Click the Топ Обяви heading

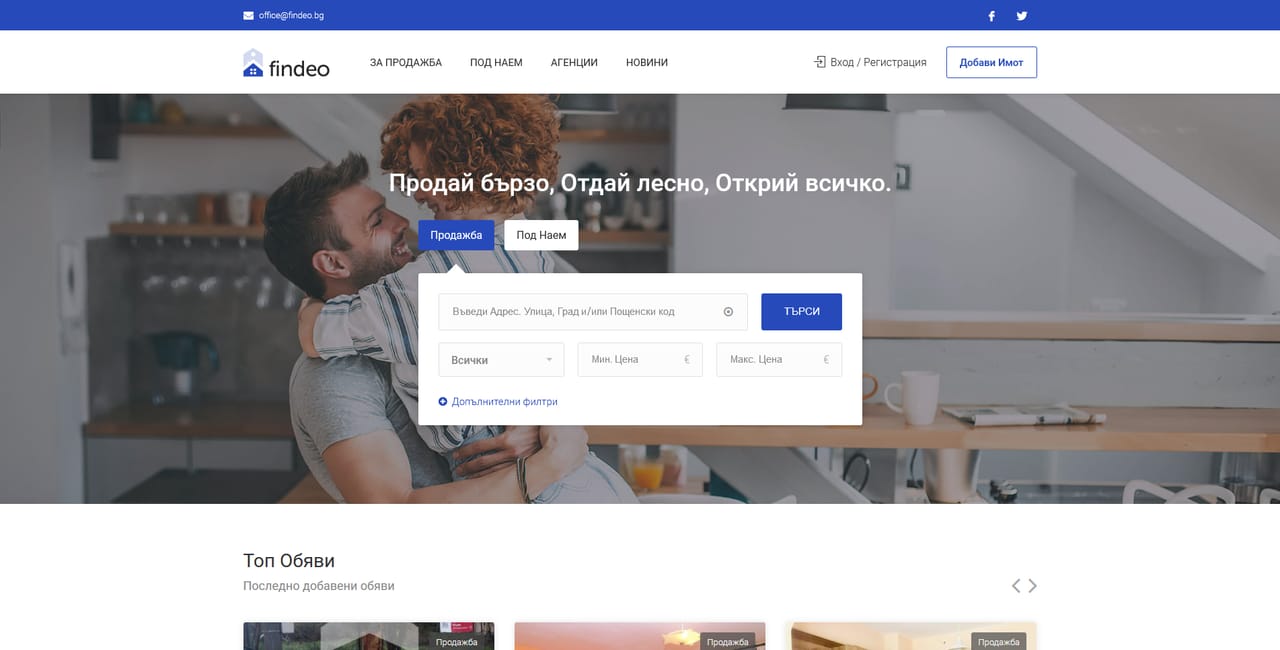tap(289, 560)
